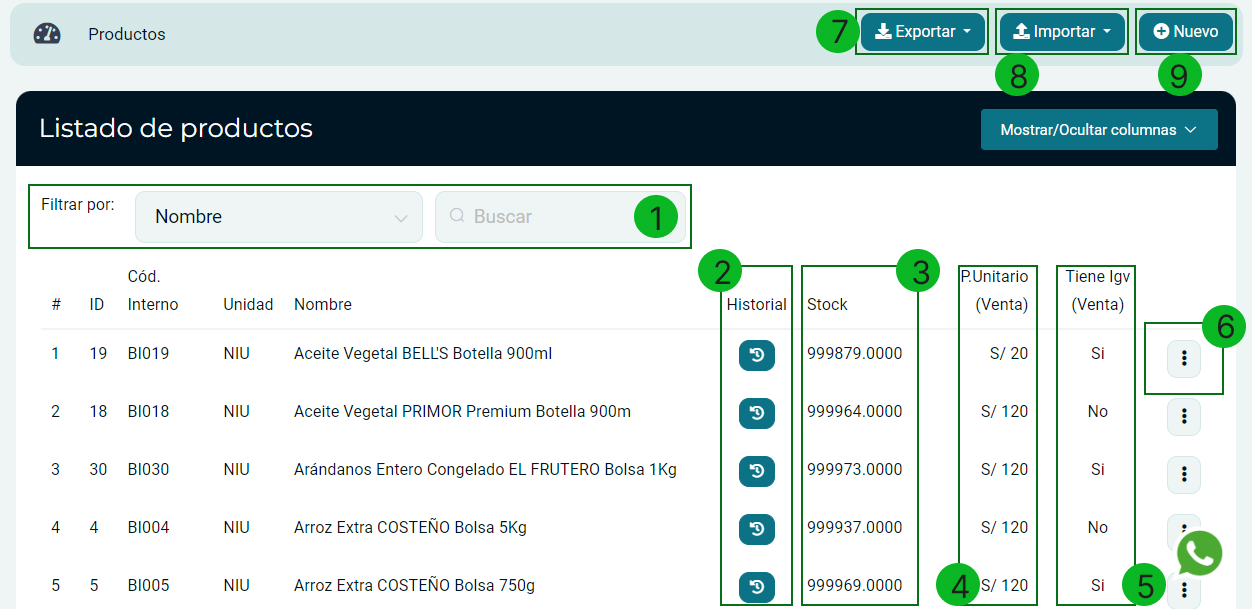1252x609 pixels.
Task: View history for Arándanos Entero Congelado
Action: click(x=756, y=470)
